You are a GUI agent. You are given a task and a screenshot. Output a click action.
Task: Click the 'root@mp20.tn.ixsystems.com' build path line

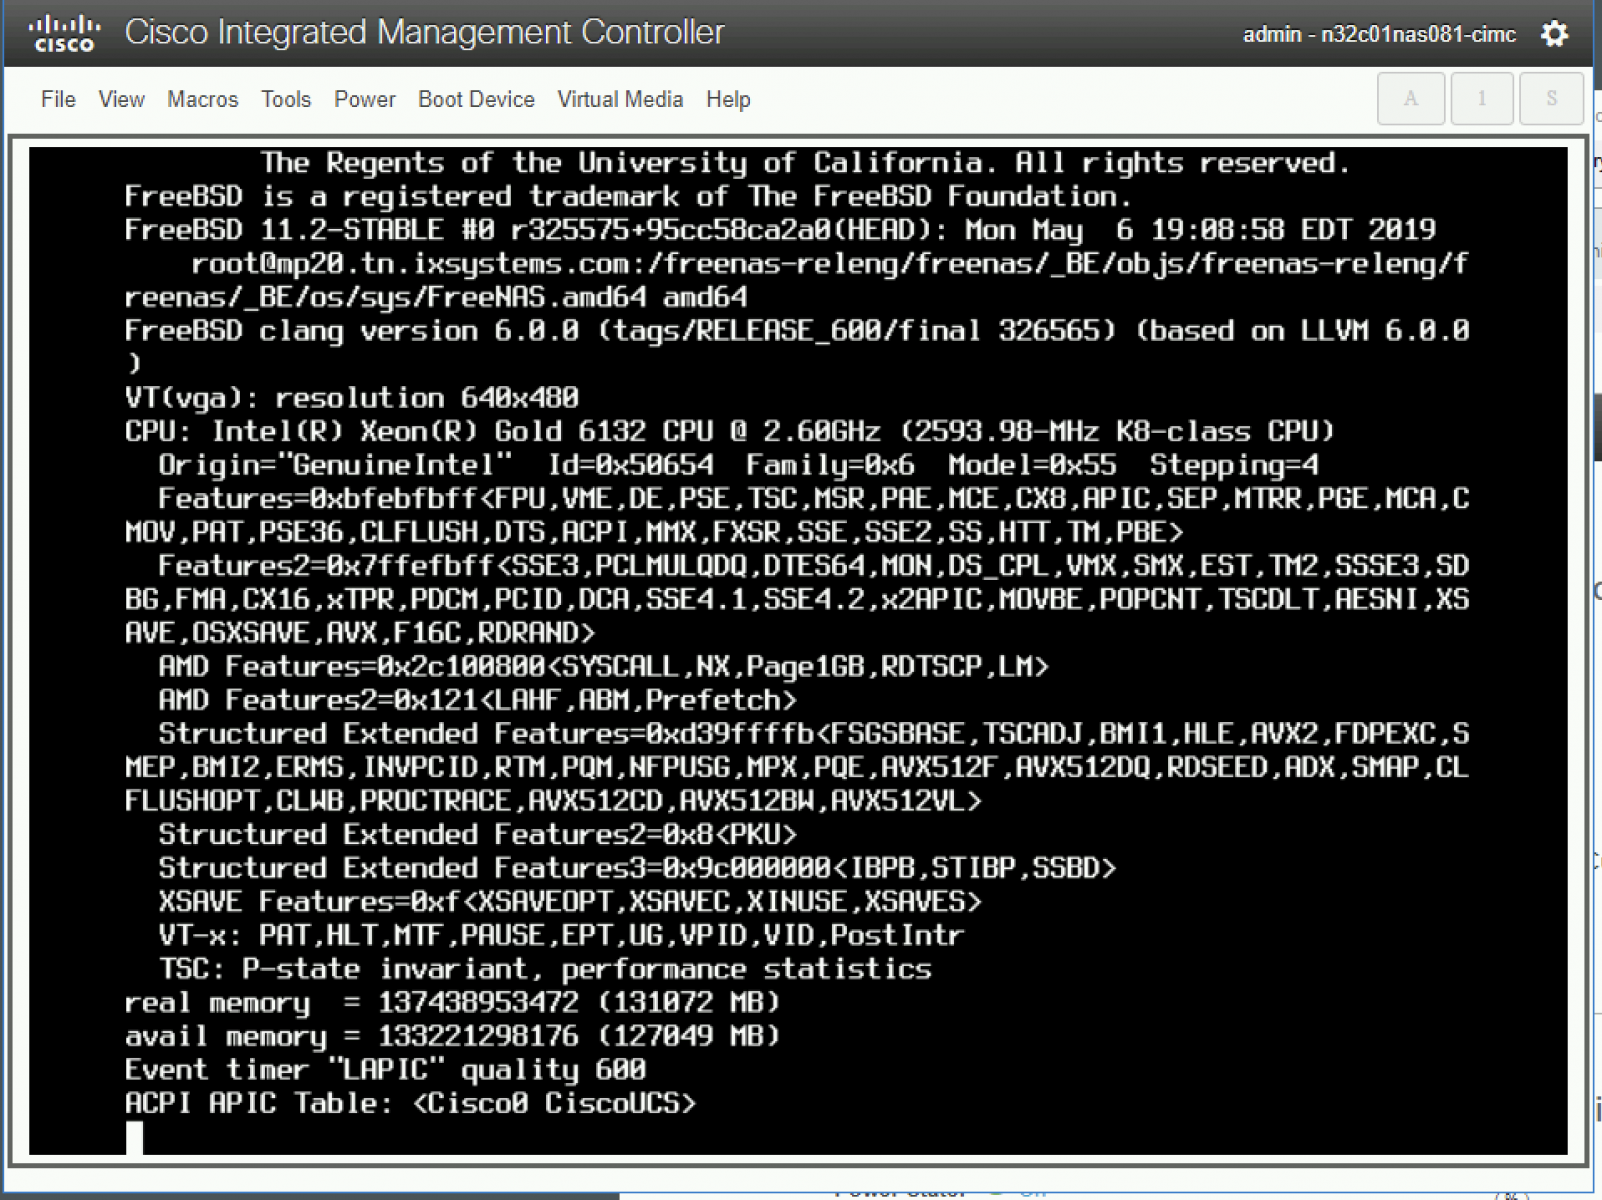coord(830,264)
